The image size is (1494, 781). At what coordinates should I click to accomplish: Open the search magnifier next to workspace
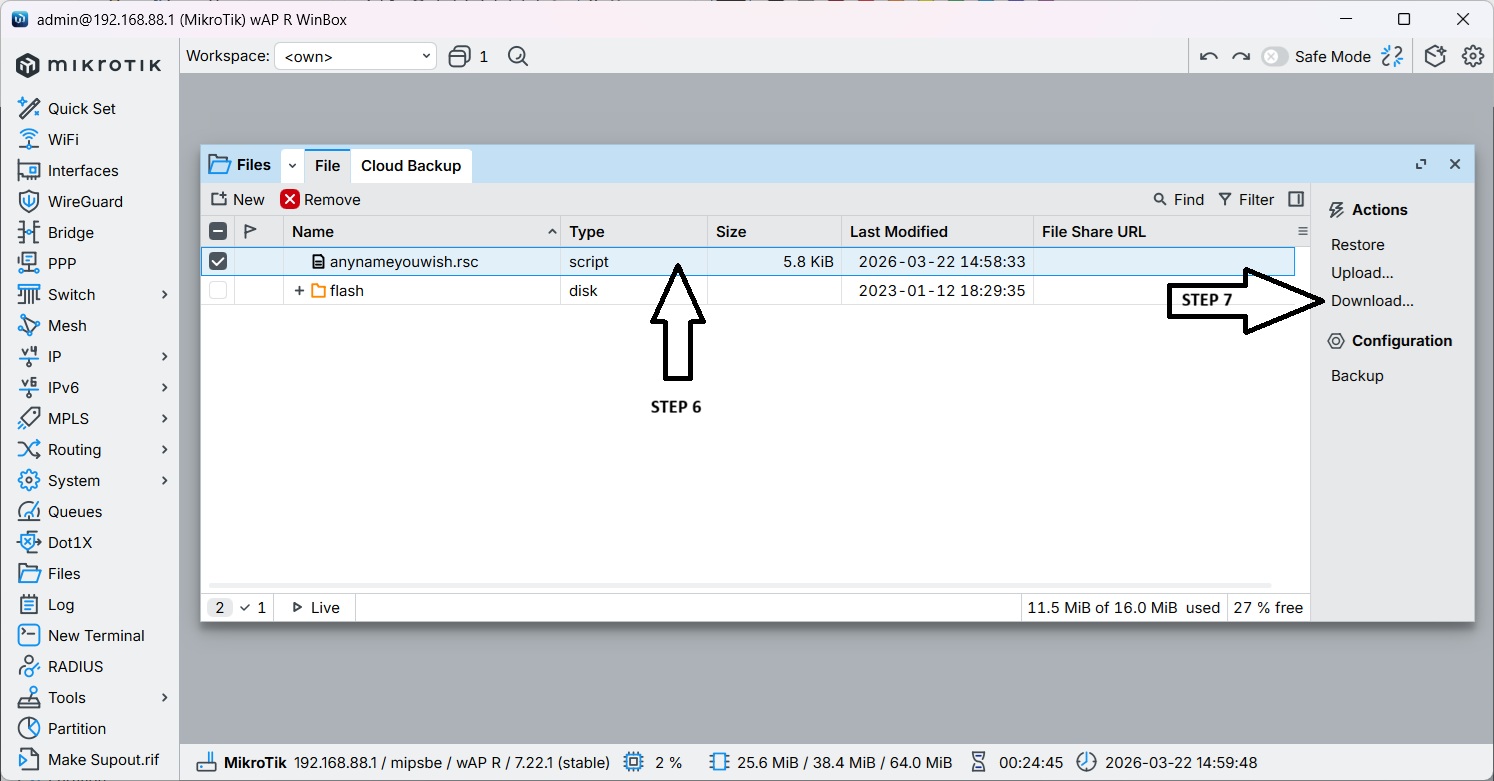517,56
